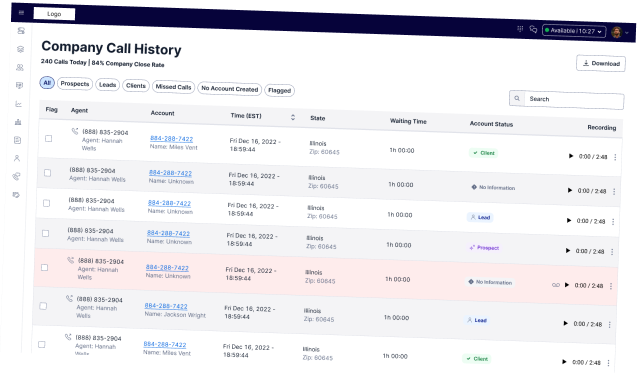Select the checkbox for Jackson Wright call
The height and width of the screenshot is (373, 637).
43,306
